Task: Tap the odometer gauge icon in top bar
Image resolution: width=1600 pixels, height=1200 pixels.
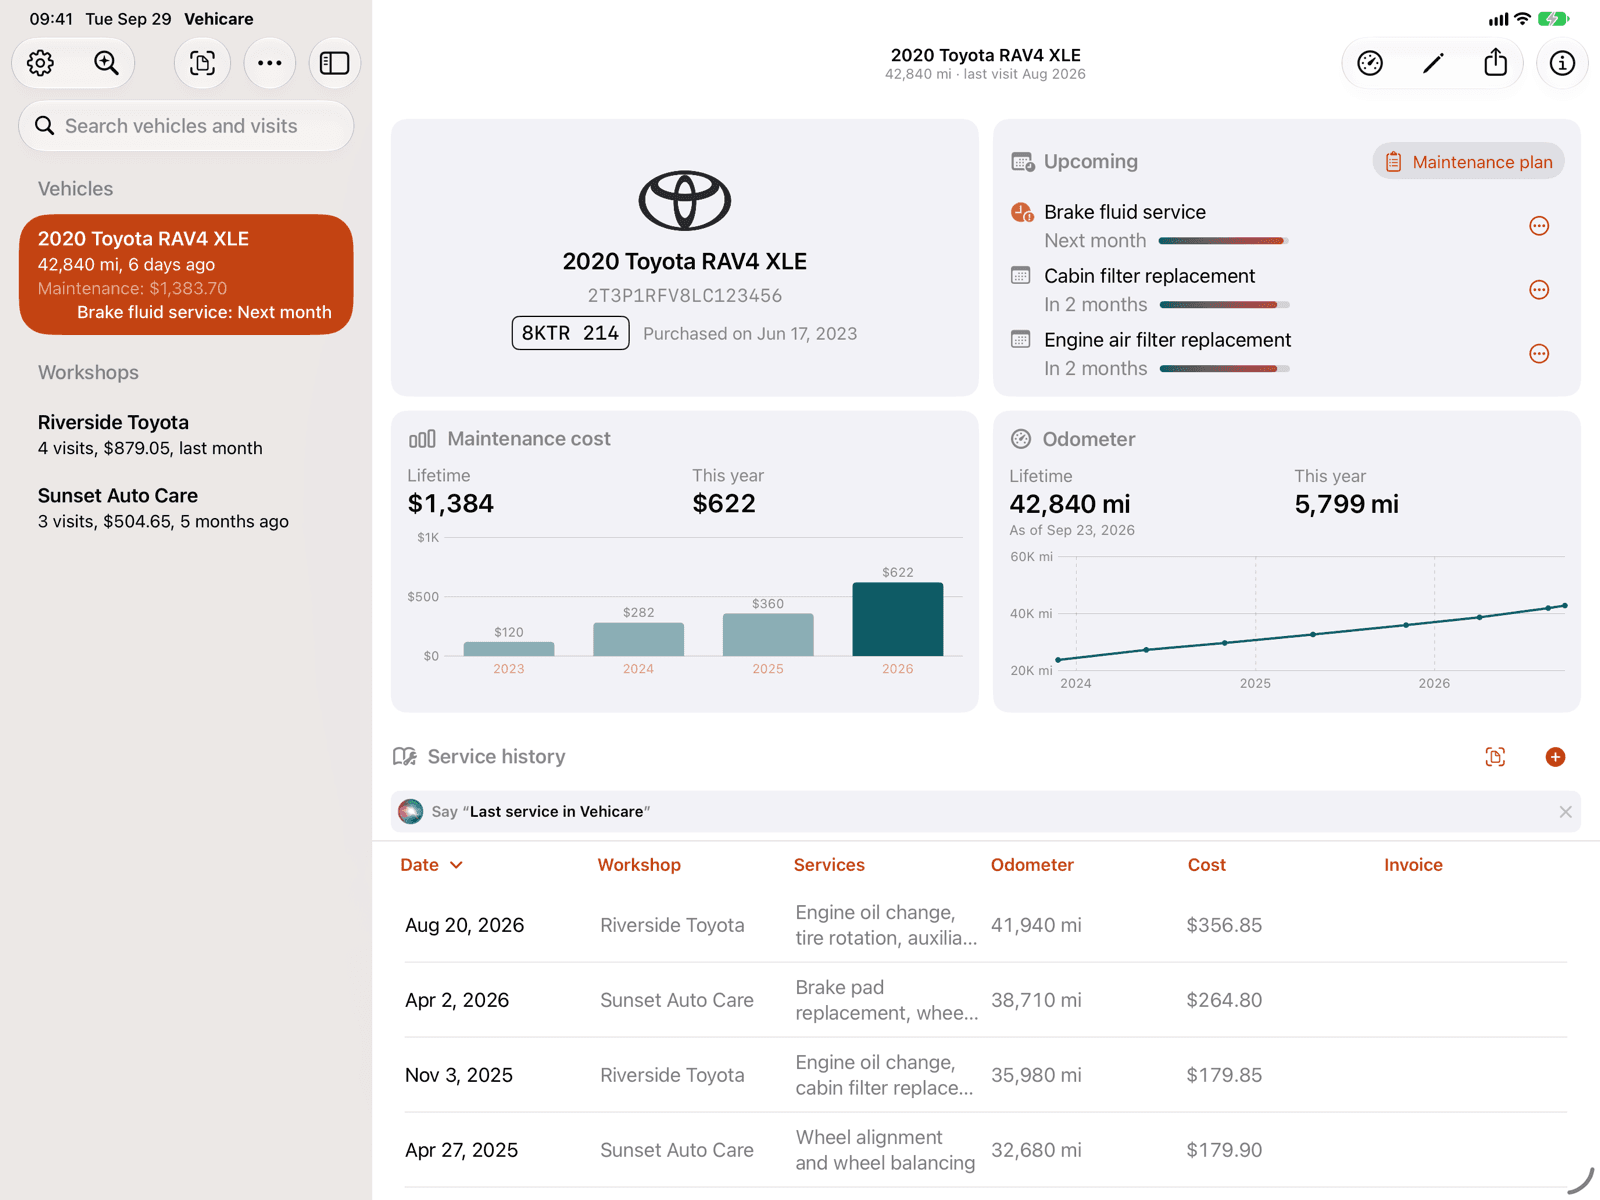Action: (x=1370, y=63)
